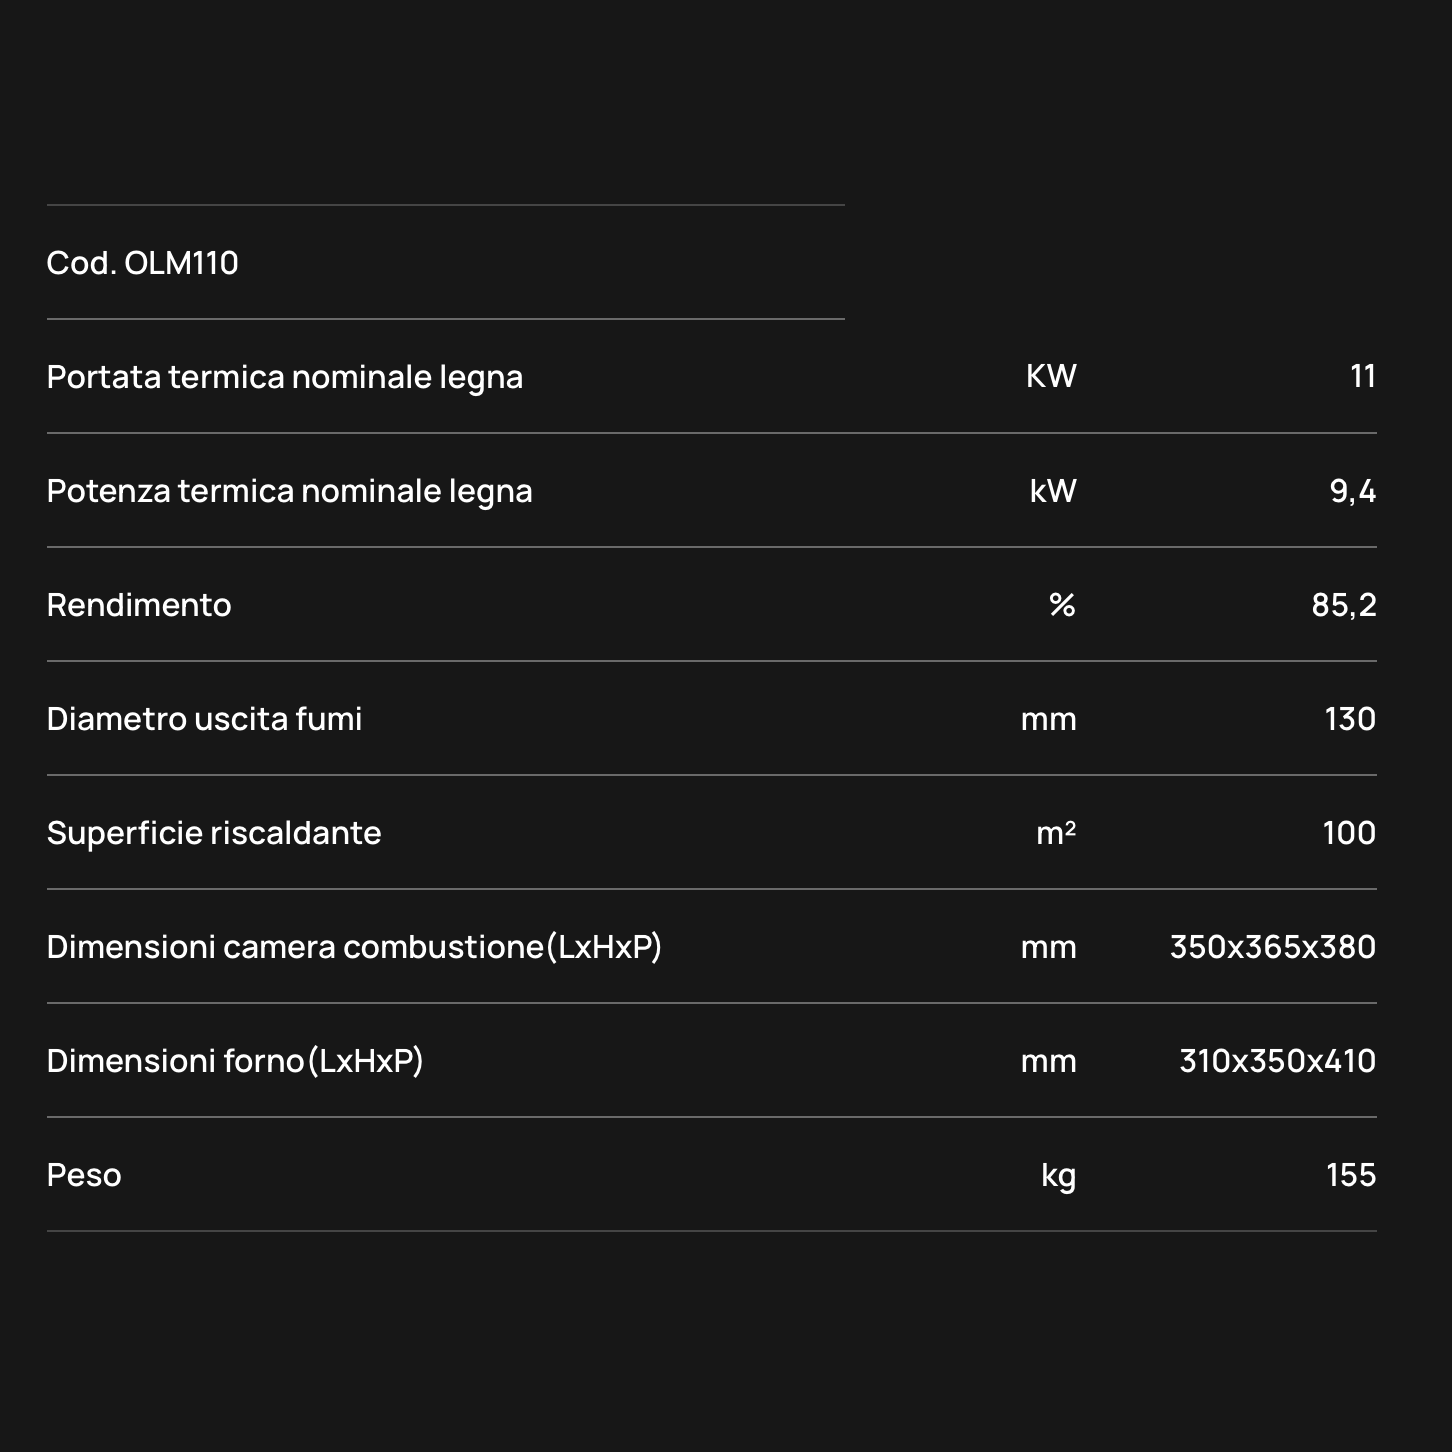Screen dimensions: 1452x1452
Task: Select Superficie riscaldante label
Action: [214, 833]
